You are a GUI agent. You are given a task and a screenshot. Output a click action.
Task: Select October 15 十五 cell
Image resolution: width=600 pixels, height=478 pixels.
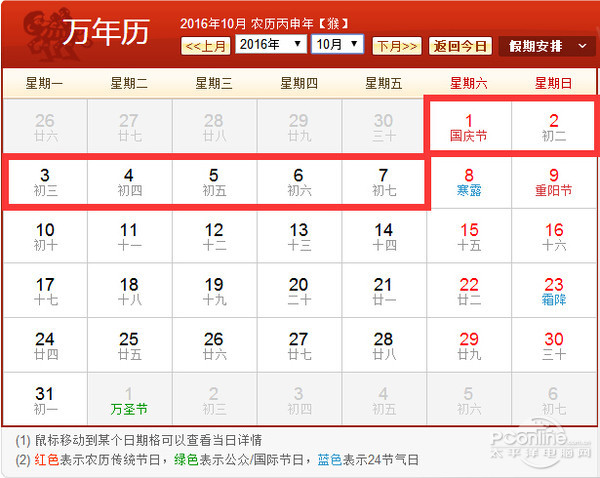pyautogui.click(x=469, y=236)
